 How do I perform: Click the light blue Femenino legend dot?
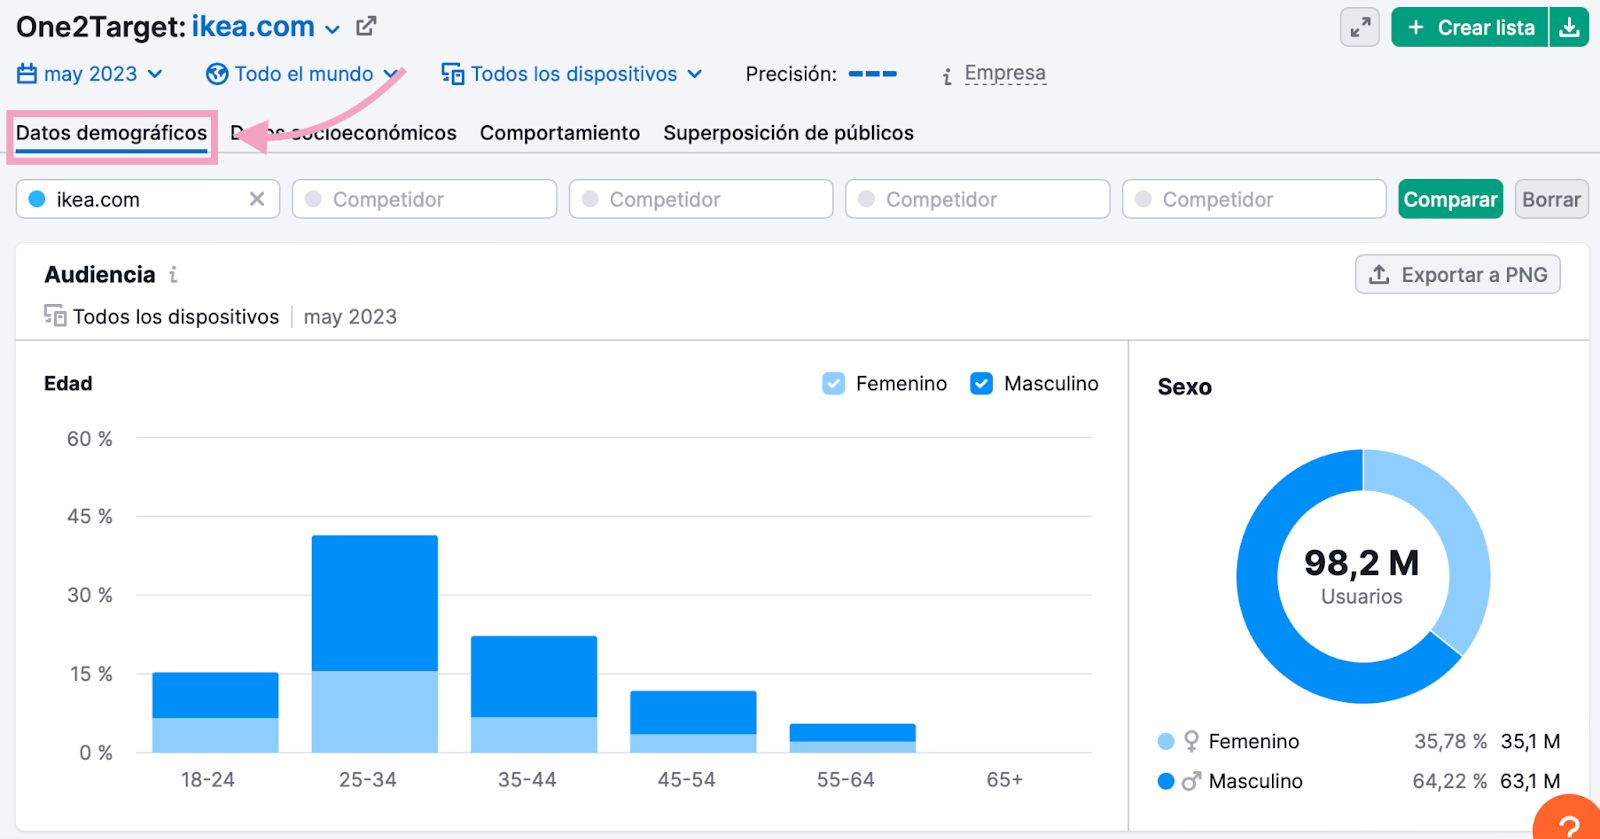coord(1166,741)
